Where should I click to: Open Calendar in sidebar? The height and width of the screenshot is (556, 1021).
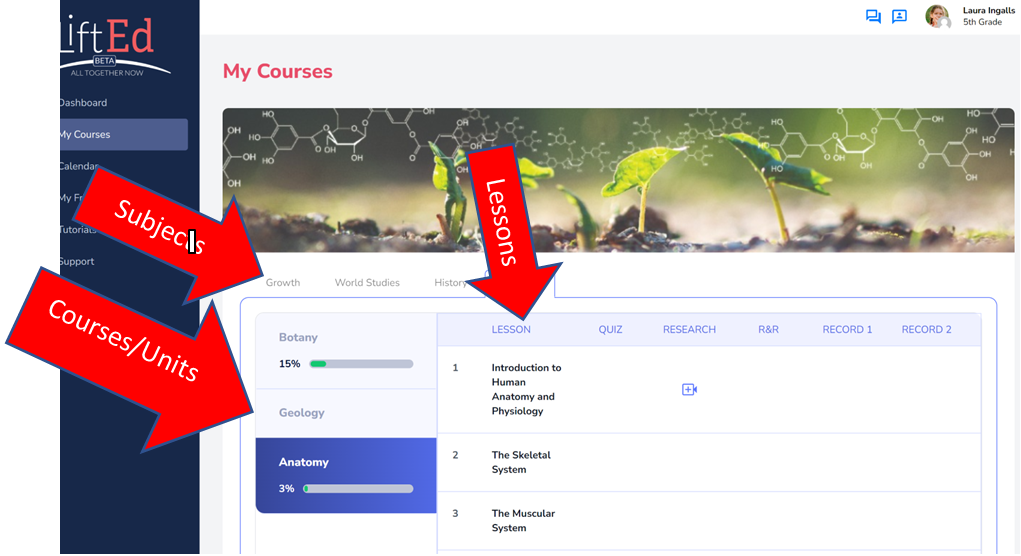point(79,166)
